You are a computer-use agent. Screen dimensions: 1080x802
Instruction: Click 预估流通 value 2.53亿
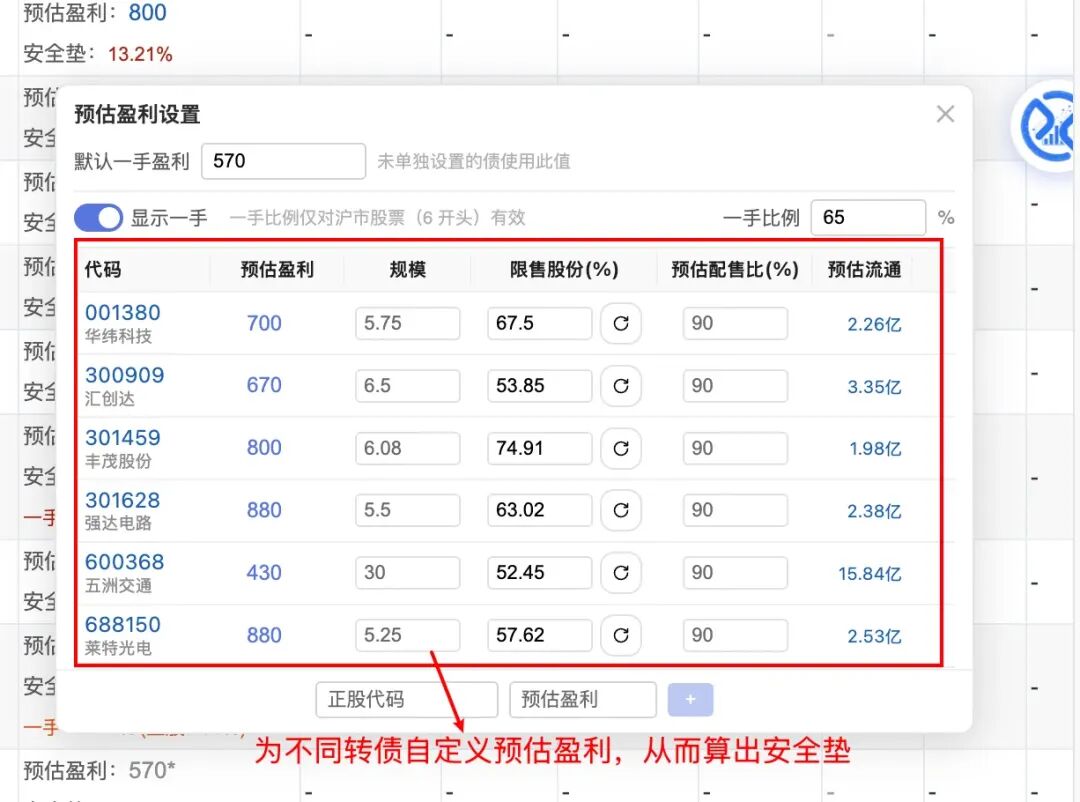(874, 636)
